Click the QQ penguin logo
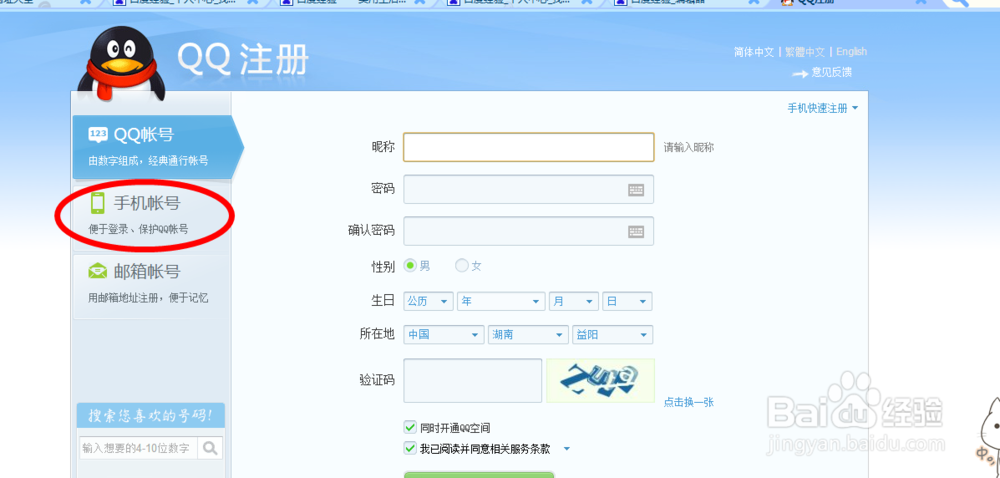The width and height of the screenshot is (1000, 478). (x=121, y=64)
